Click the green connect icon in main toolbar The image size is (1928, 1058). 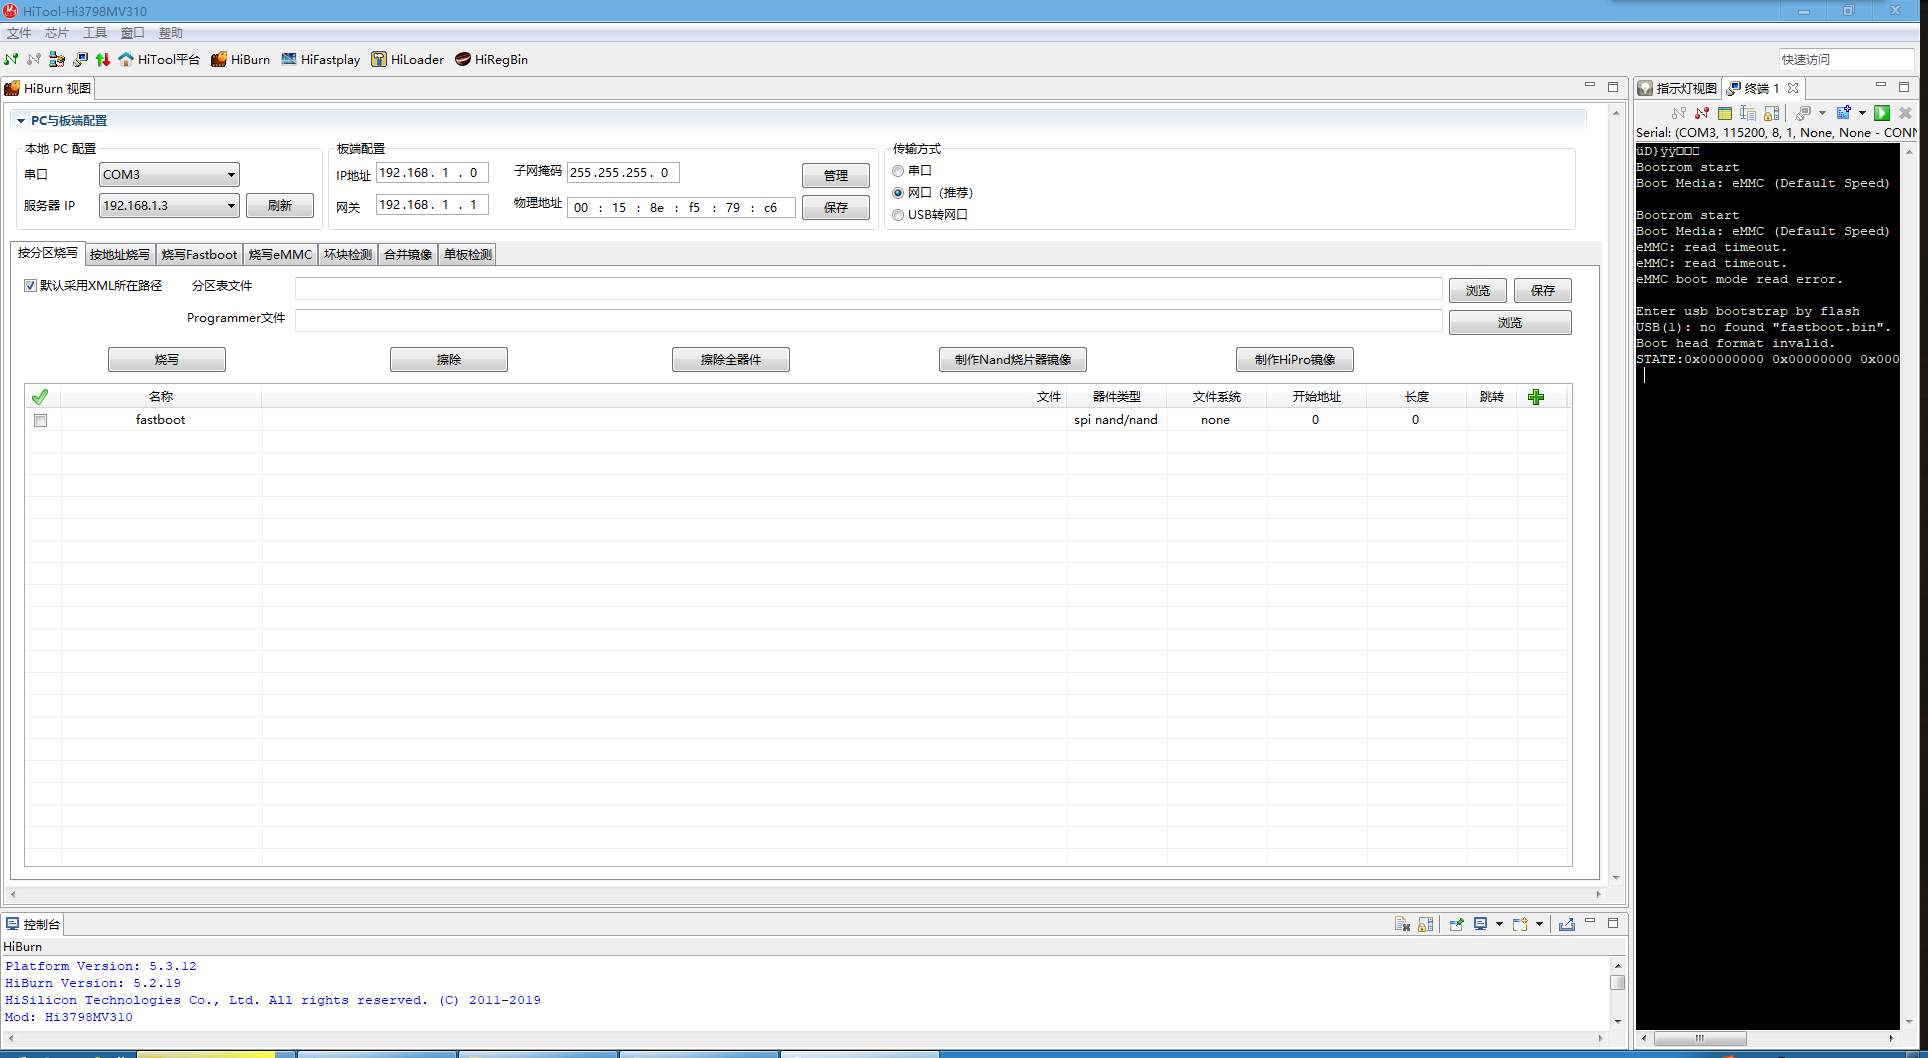11,59
